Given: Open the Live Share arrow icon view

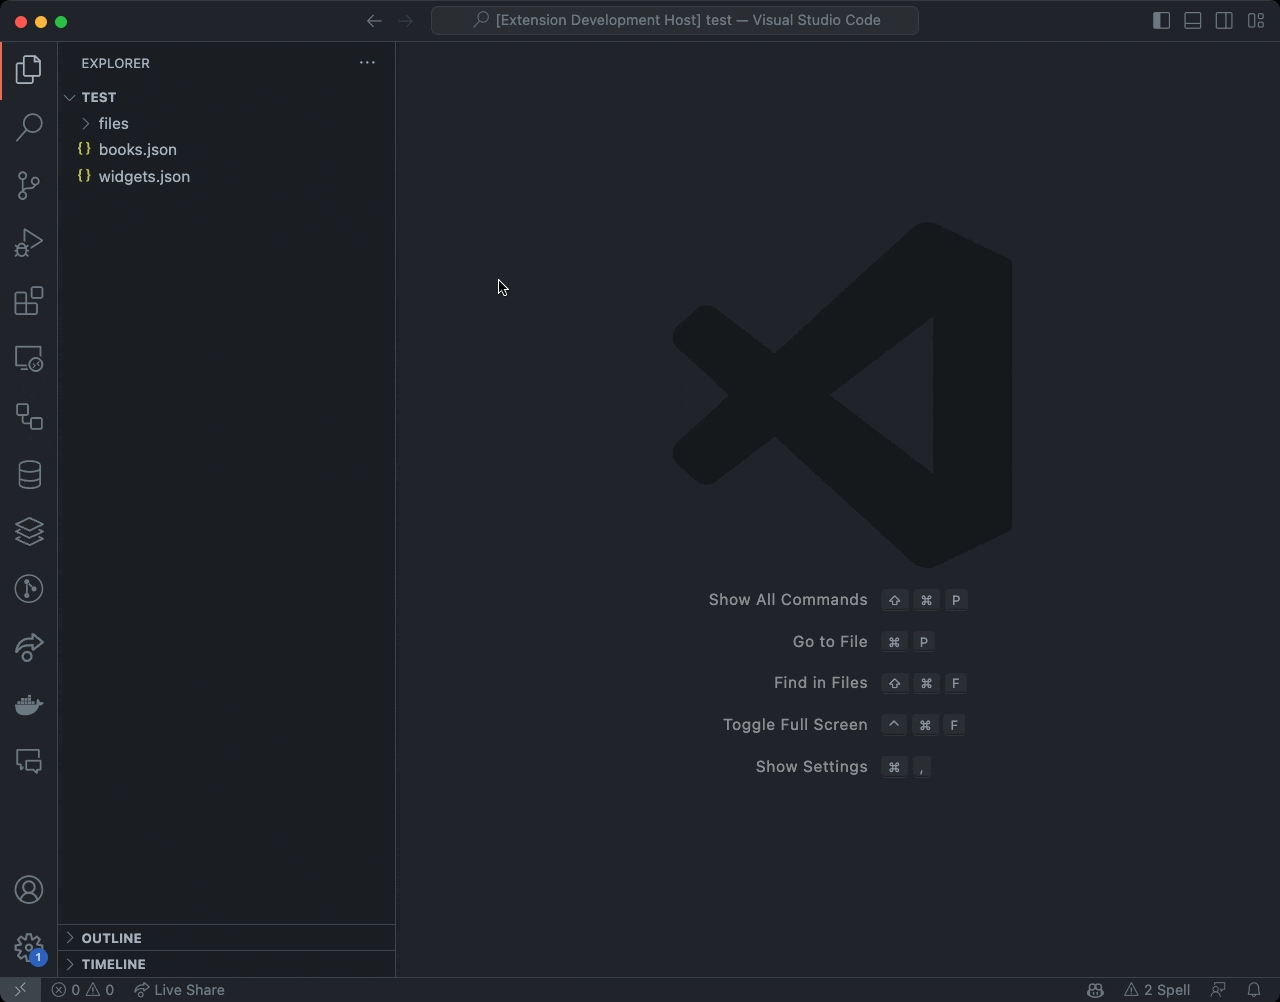Looking at the screenshot, I should click(x=29, y=647).
